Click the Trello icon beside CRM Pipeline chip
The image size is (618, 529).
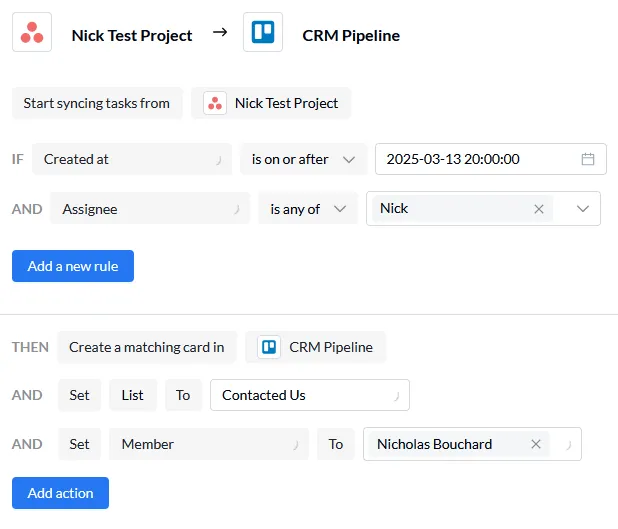(x=268, y=347)
